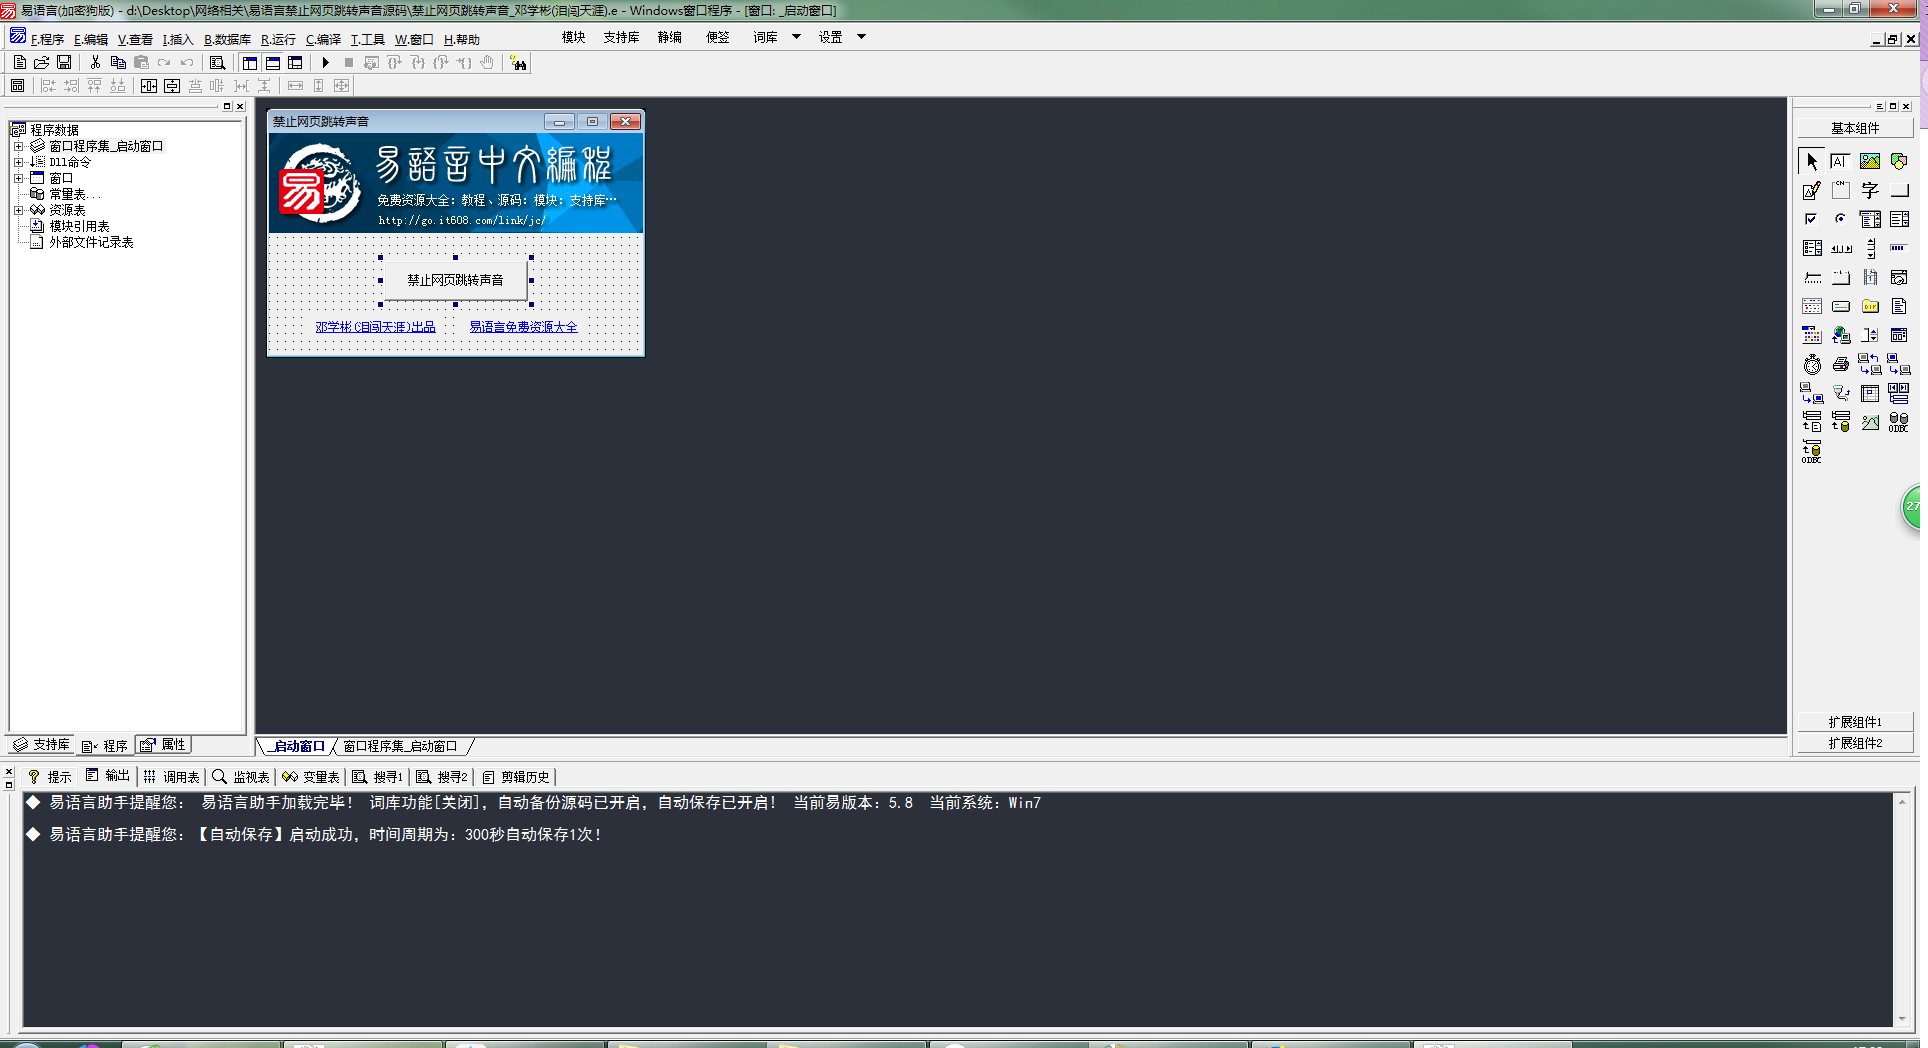1928x1048 pixels.
Task: Select the hyperlink globe component icon
Action: point(1841,335)
